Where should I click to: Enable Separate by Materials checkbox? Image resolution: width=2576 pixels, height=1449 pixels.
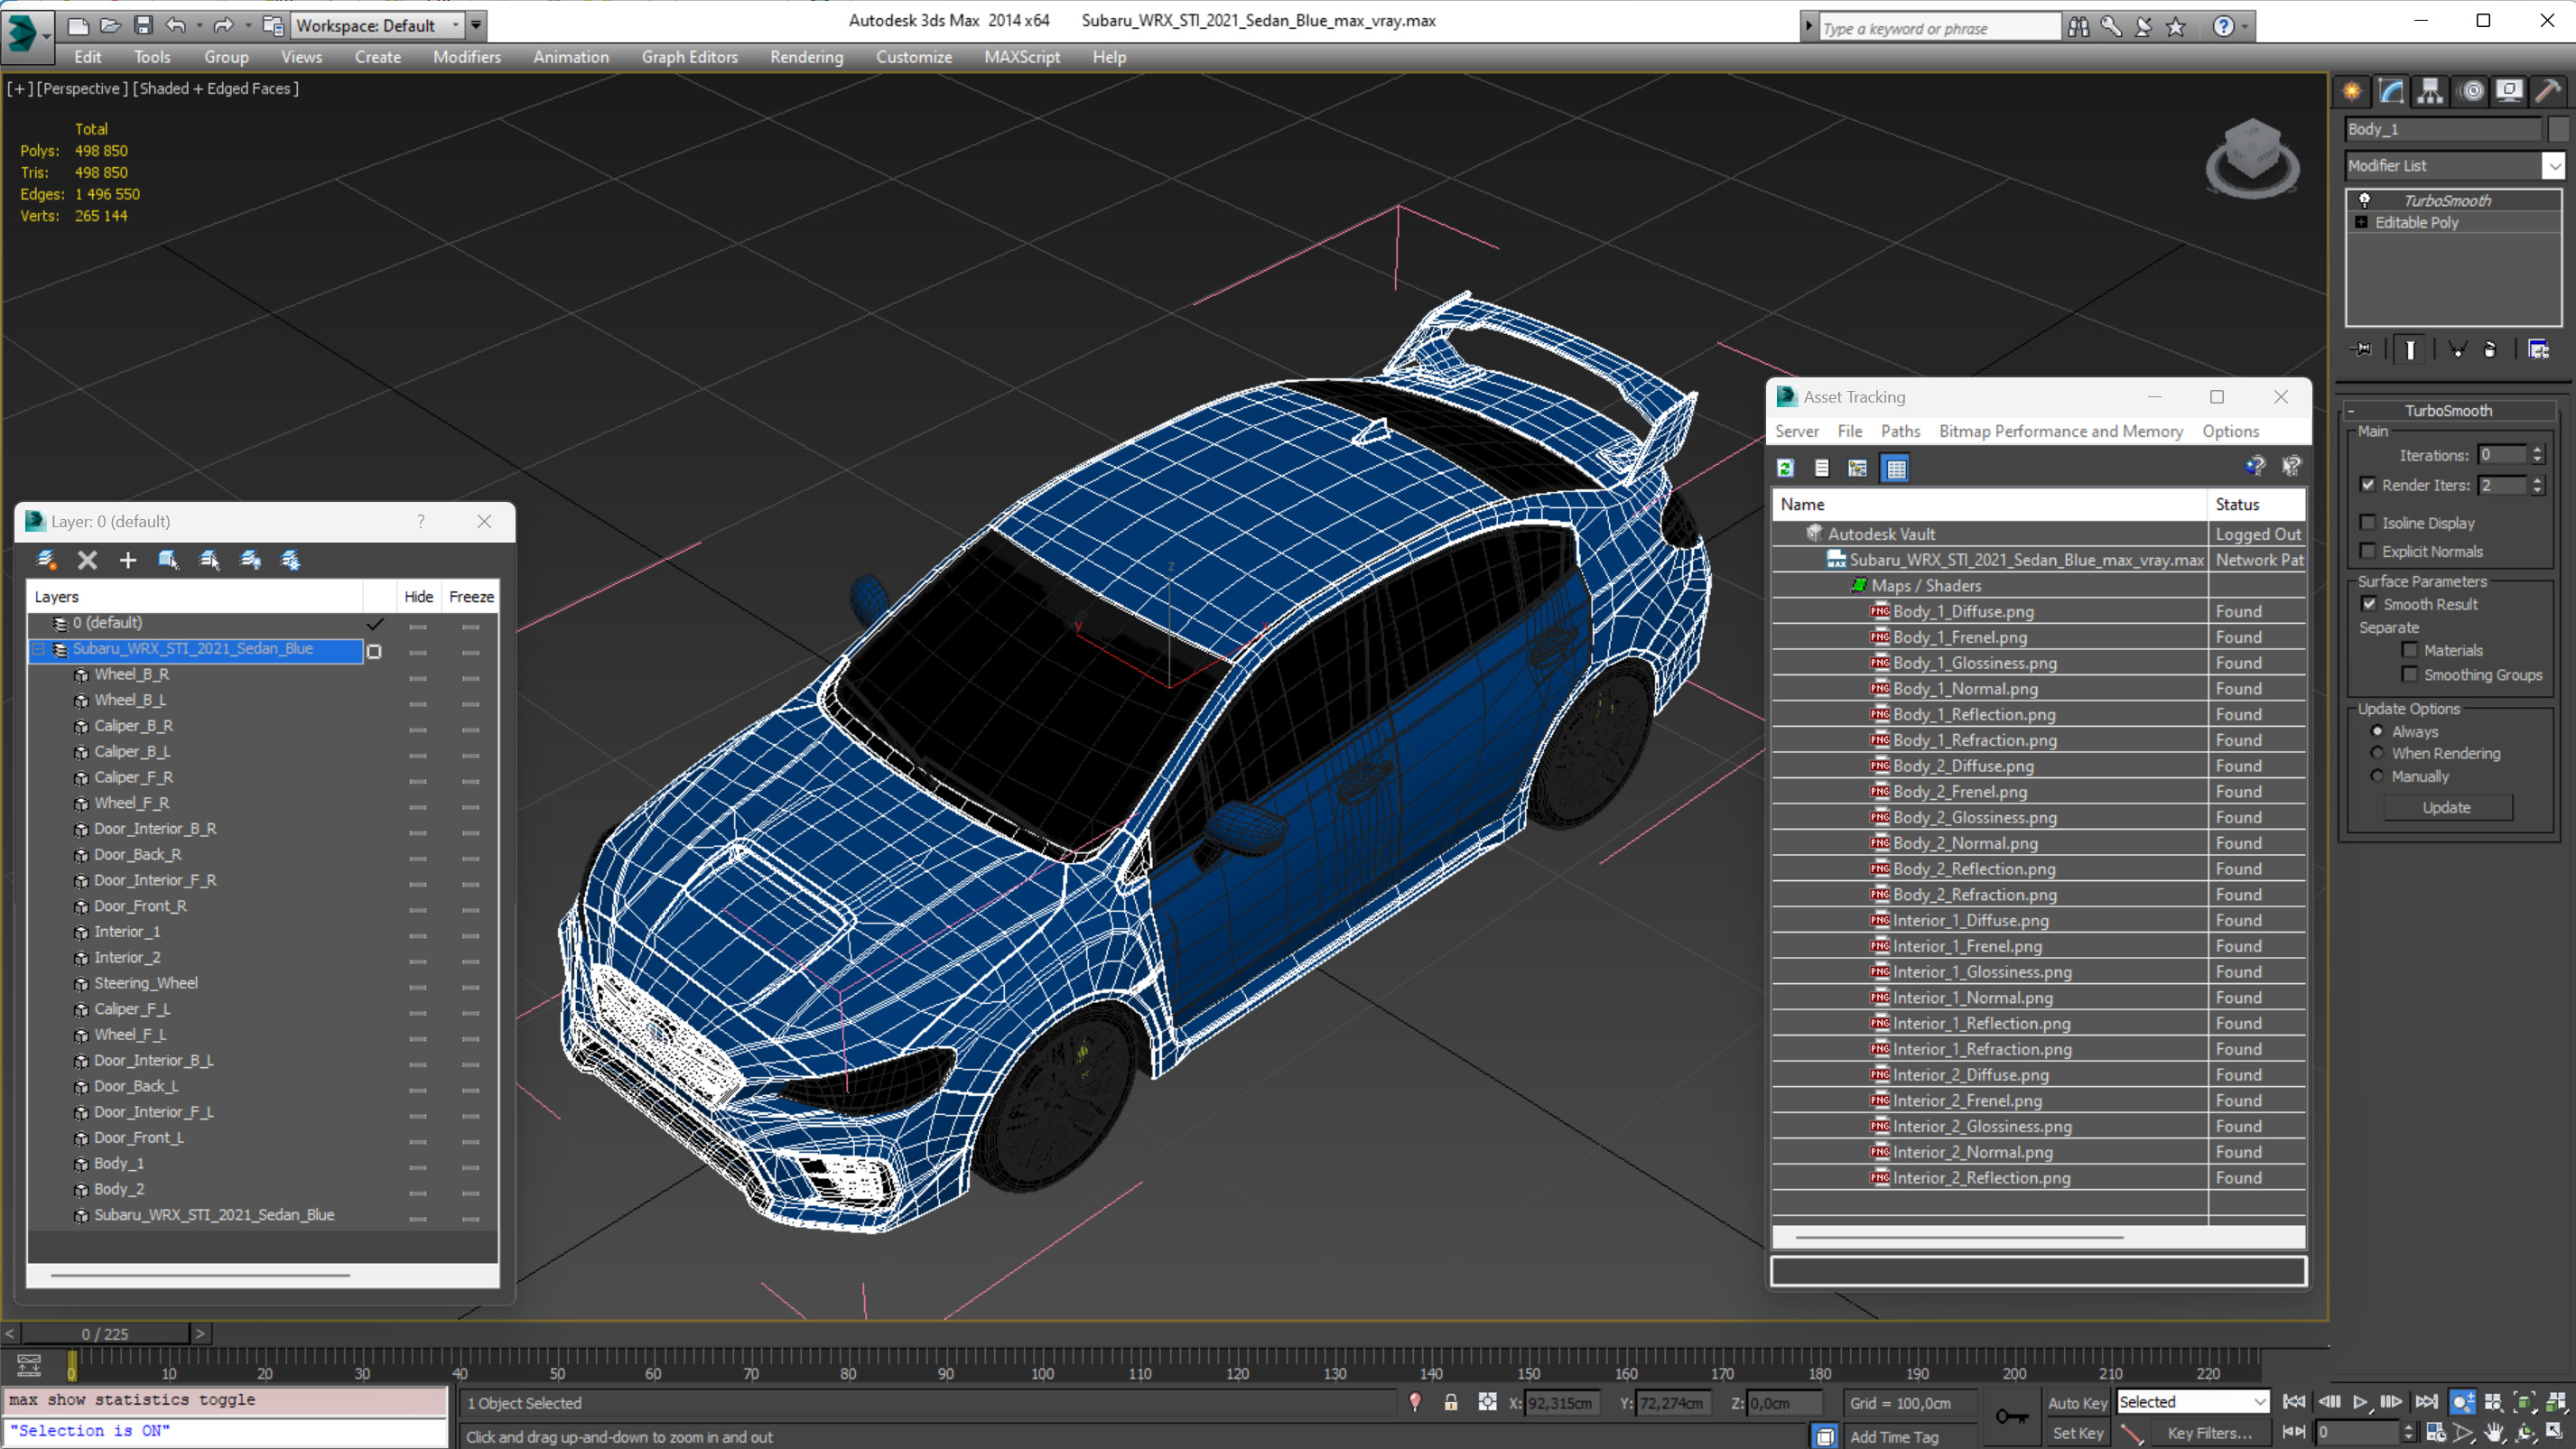coord(2410,650)
